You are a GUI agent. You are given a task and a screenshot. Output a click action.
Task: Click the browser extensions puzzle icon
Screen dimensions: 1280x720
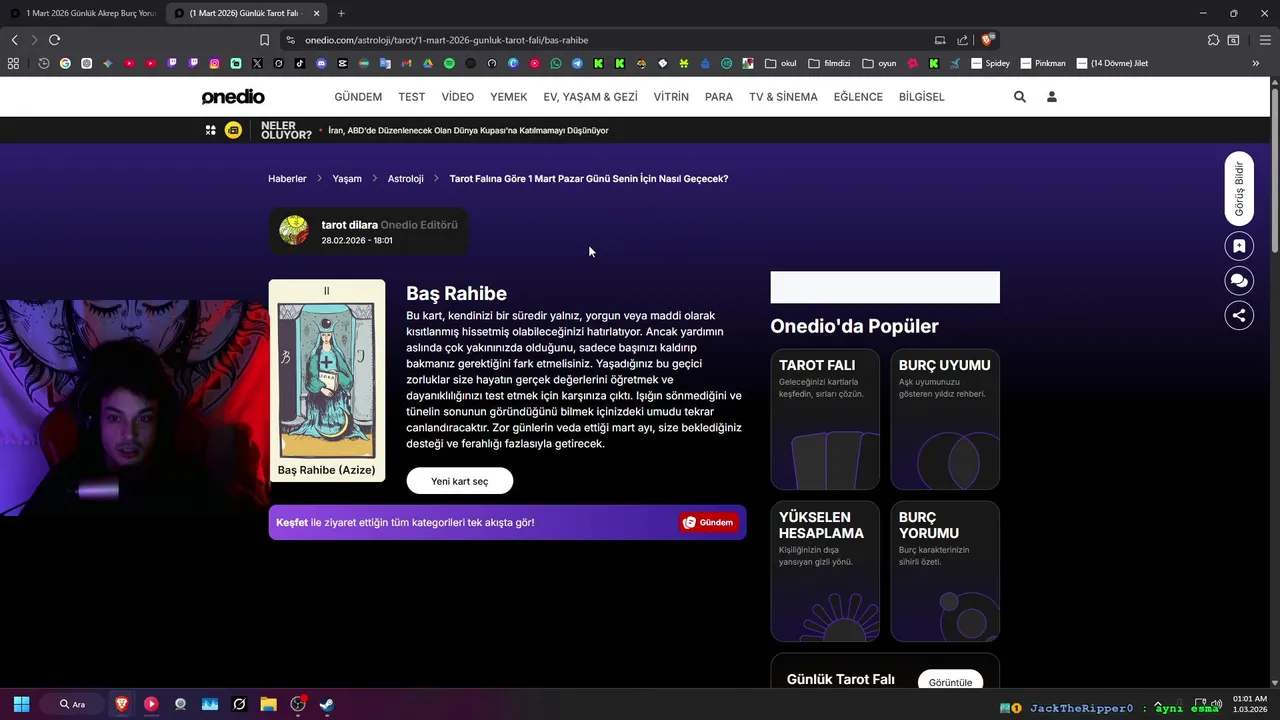click(1213, 40)
